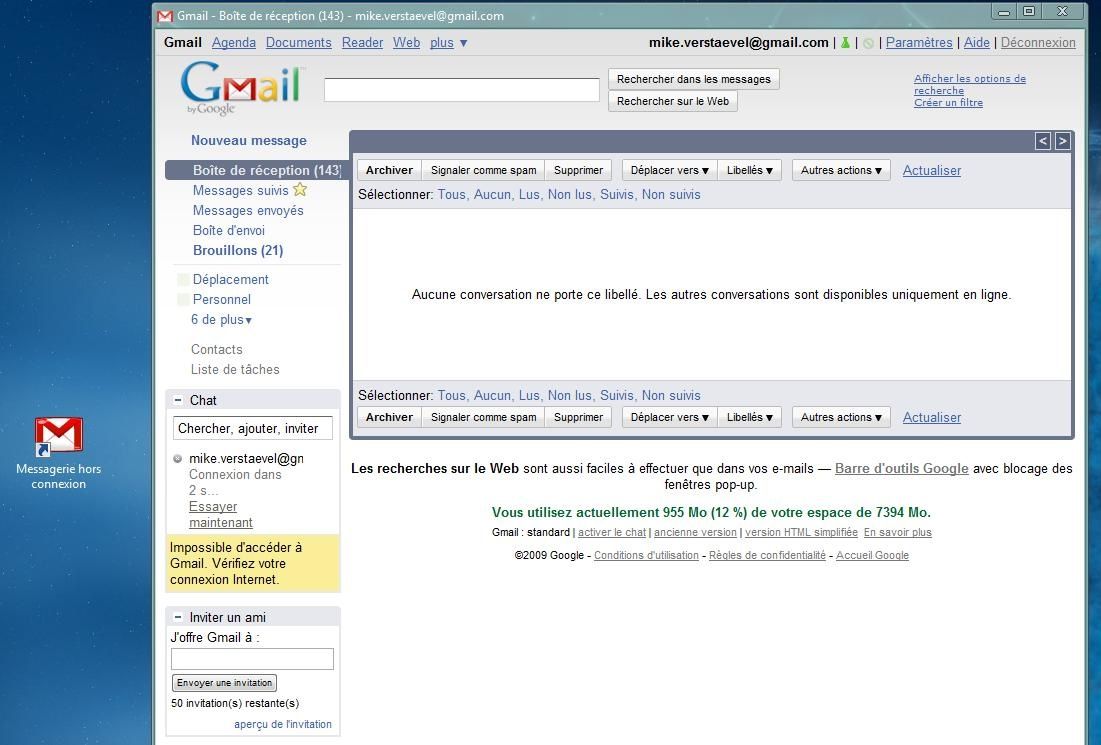Click Essayer maintenant in the chat panel

(220, 515)
